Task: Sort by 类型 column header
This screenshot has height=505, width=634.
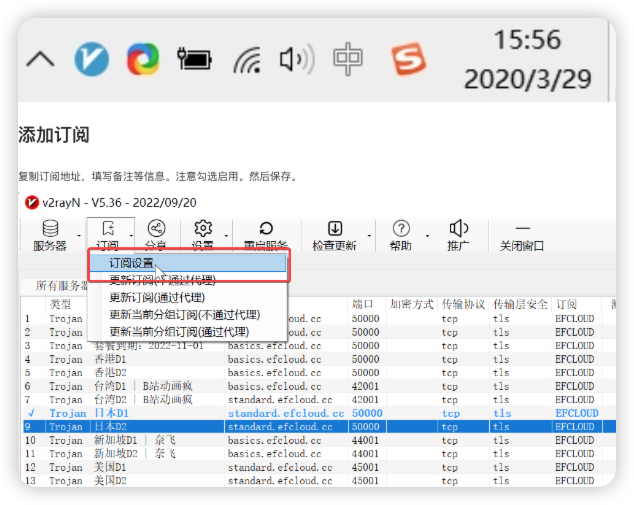Action: 61,304
